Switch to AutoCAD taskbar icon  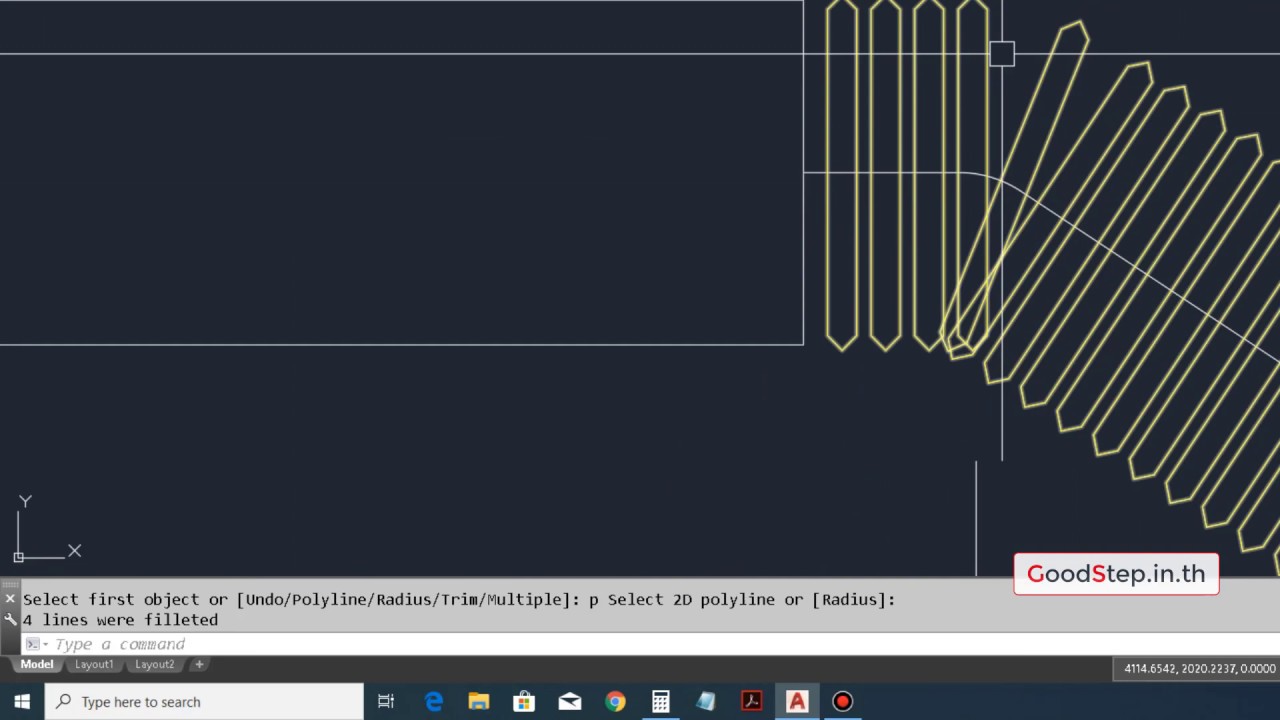point(797,702)
